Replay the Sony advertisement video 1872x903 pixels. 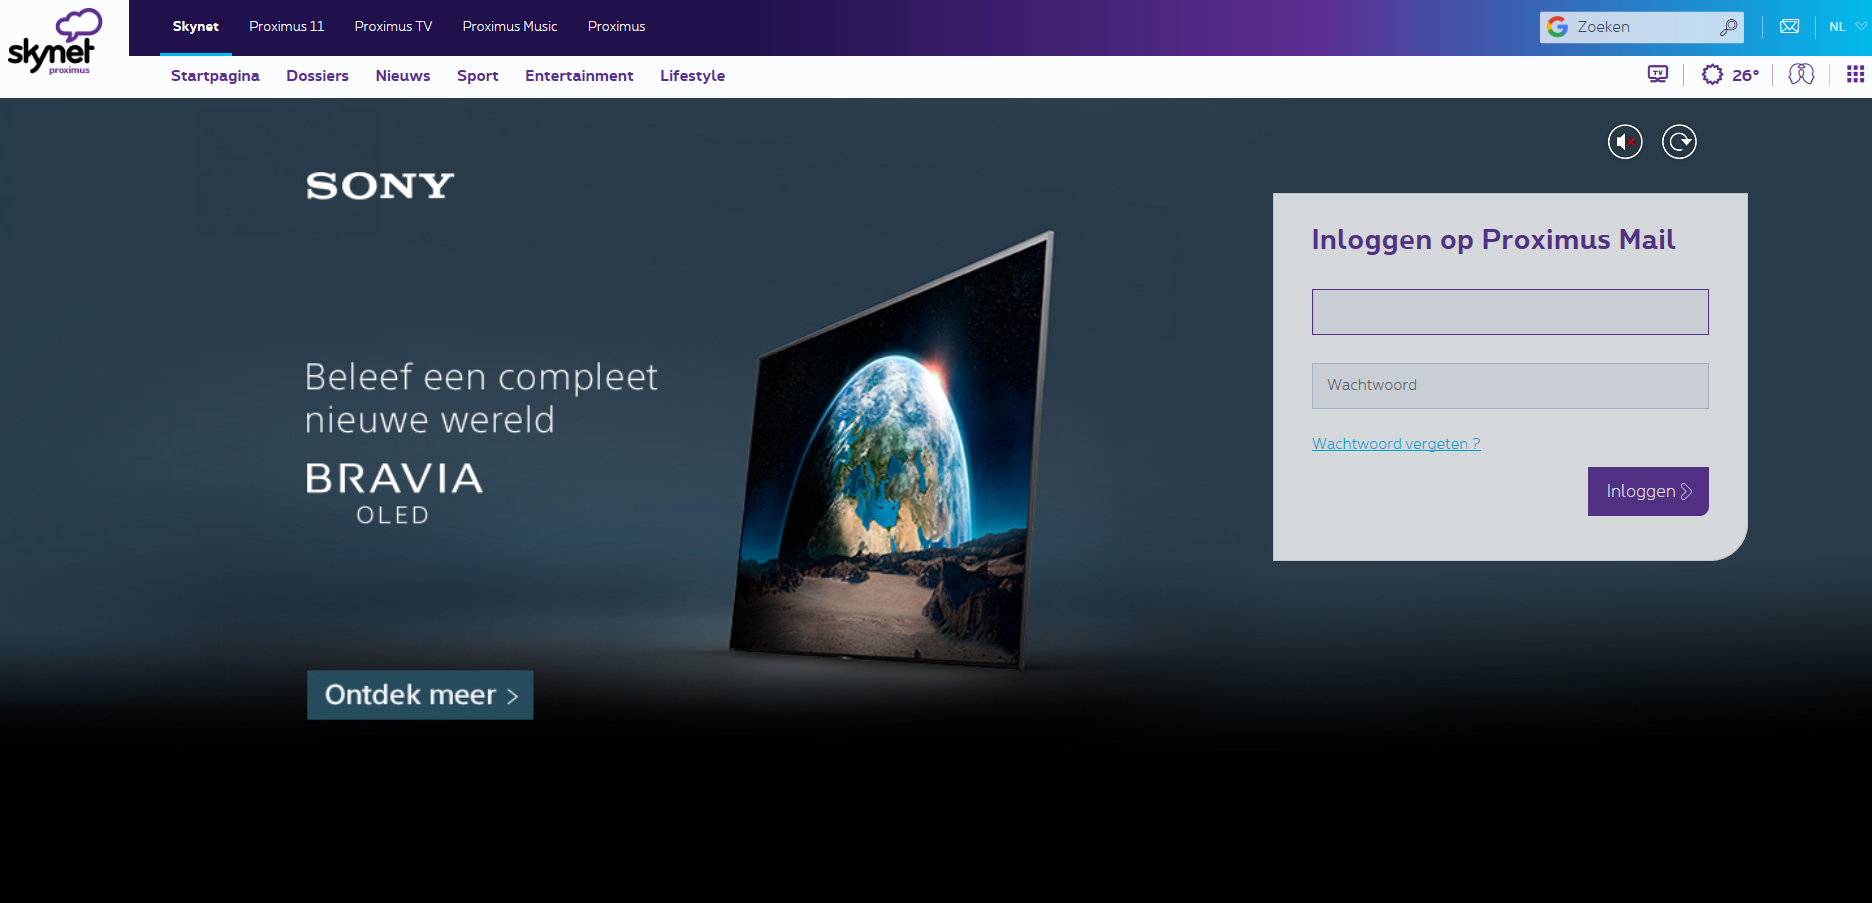[1679, 142]
